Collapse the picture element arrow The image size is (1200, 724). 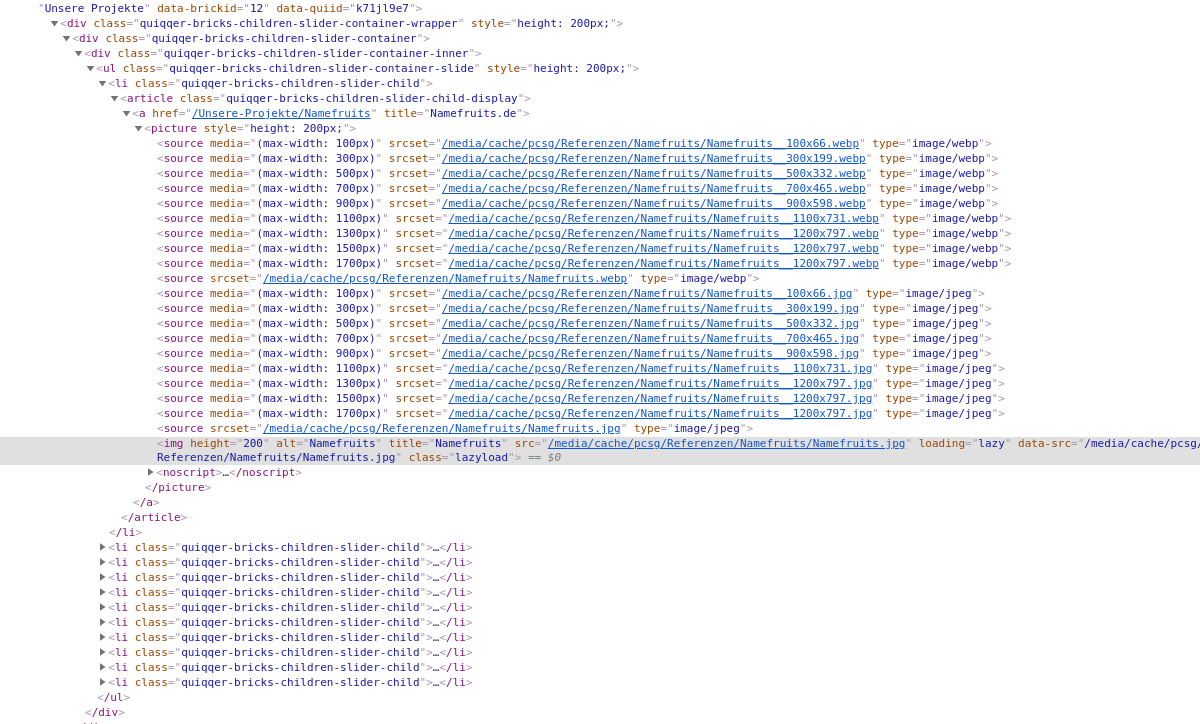tap(138, 129)
